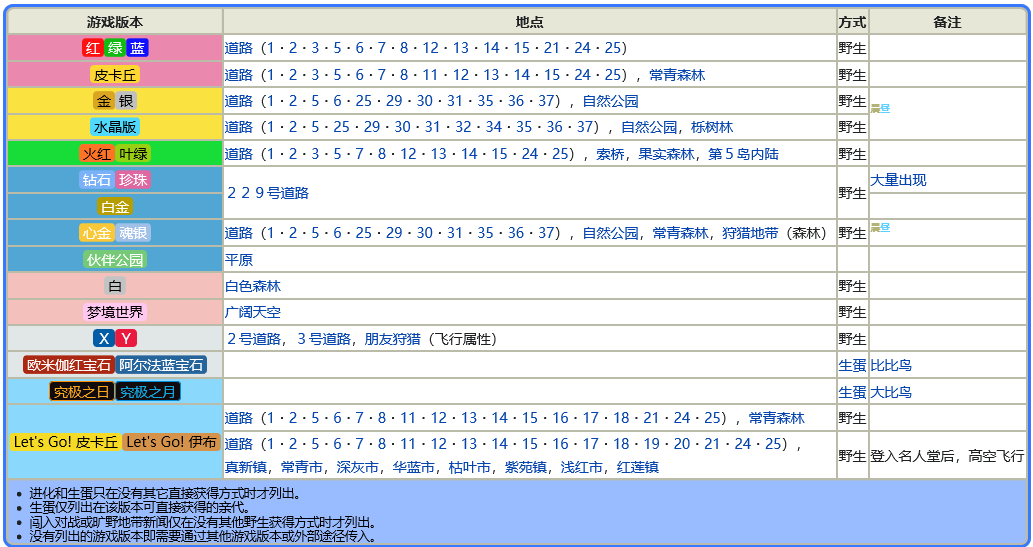Open the 2号道路 link in XY row
Image resolution: width=1033 pixels, height=547 pixels.
point(254,339)
